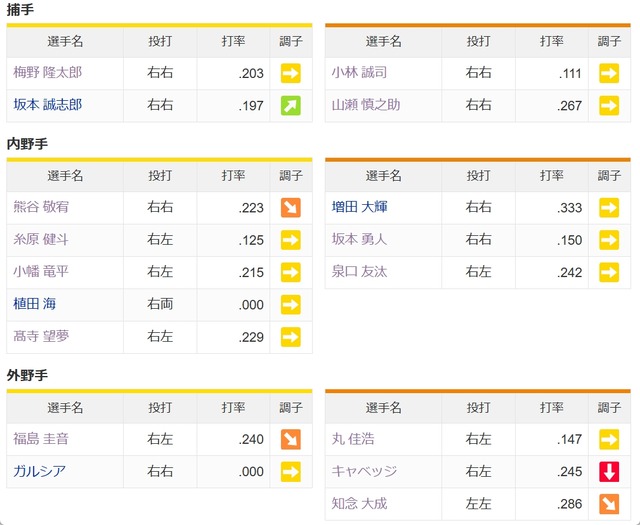Click the 打率 header in left 捕手 table

[233, 41]
